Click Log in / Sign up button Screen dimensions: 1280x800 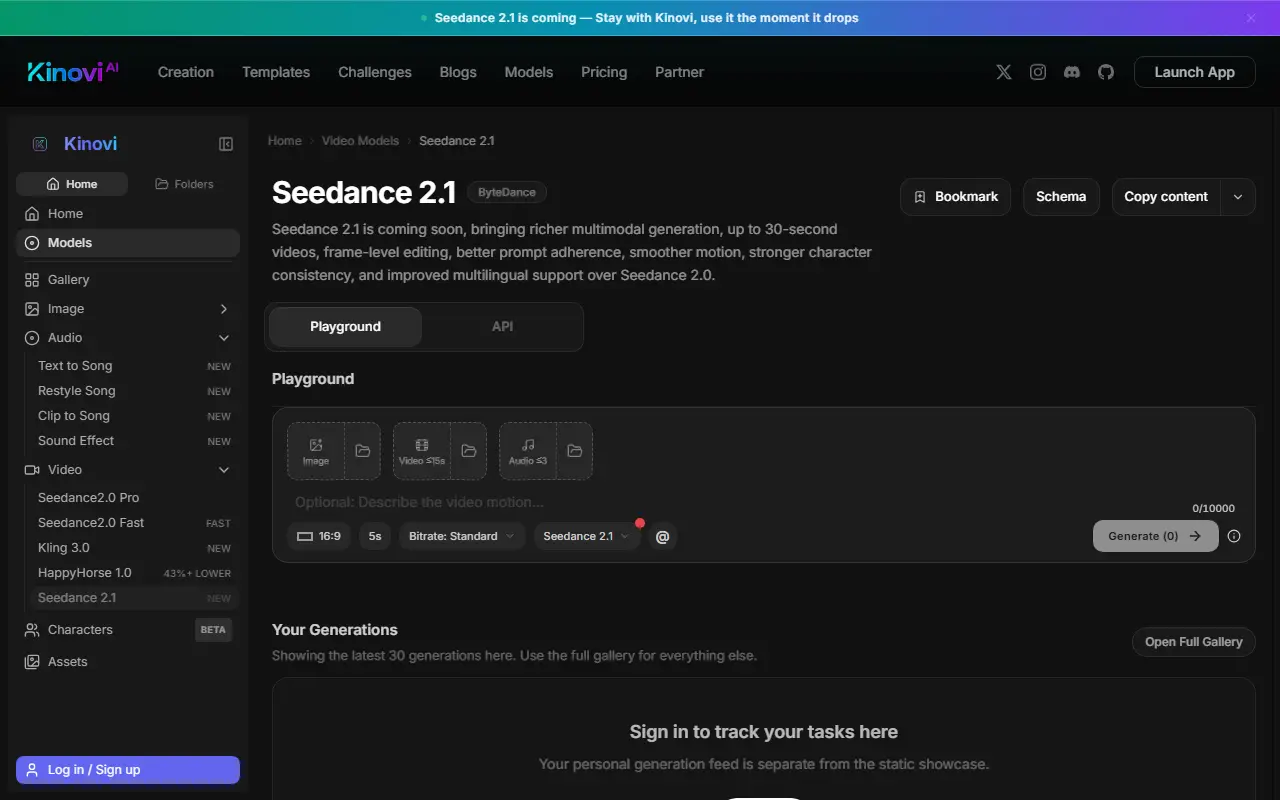point(128,770)
